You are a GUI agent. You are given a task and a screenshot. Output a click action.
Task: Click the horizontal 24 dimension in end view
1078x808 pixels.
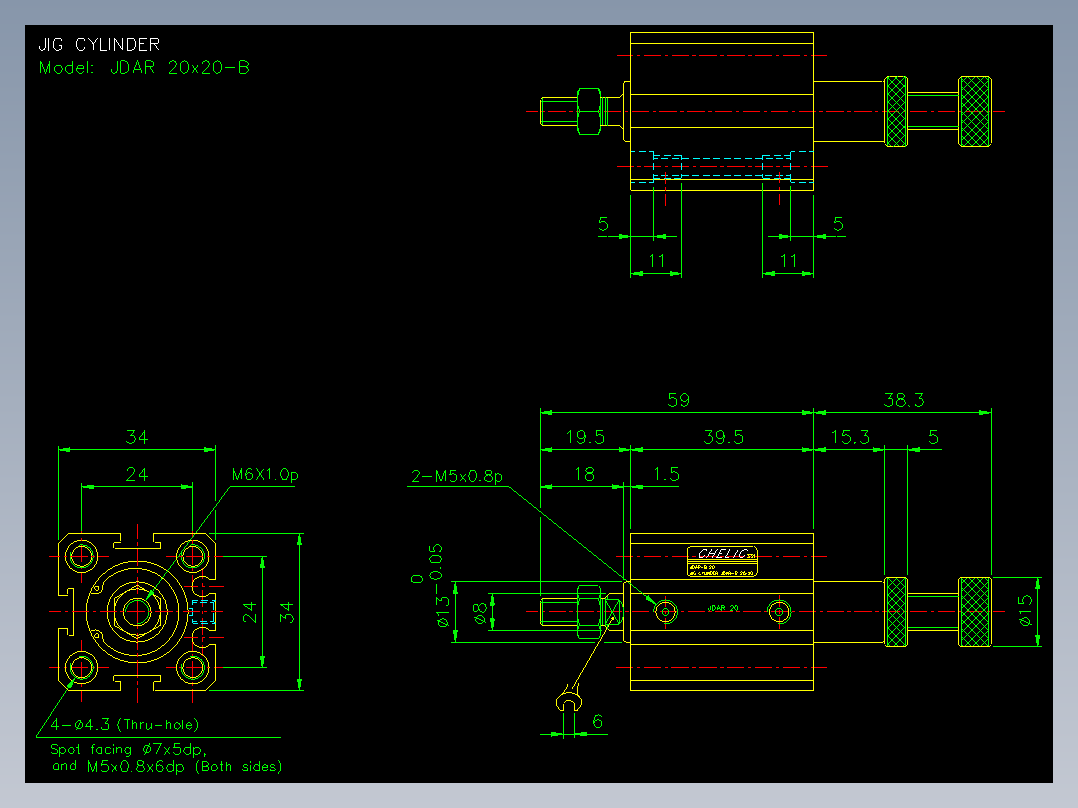click(137, 474)
